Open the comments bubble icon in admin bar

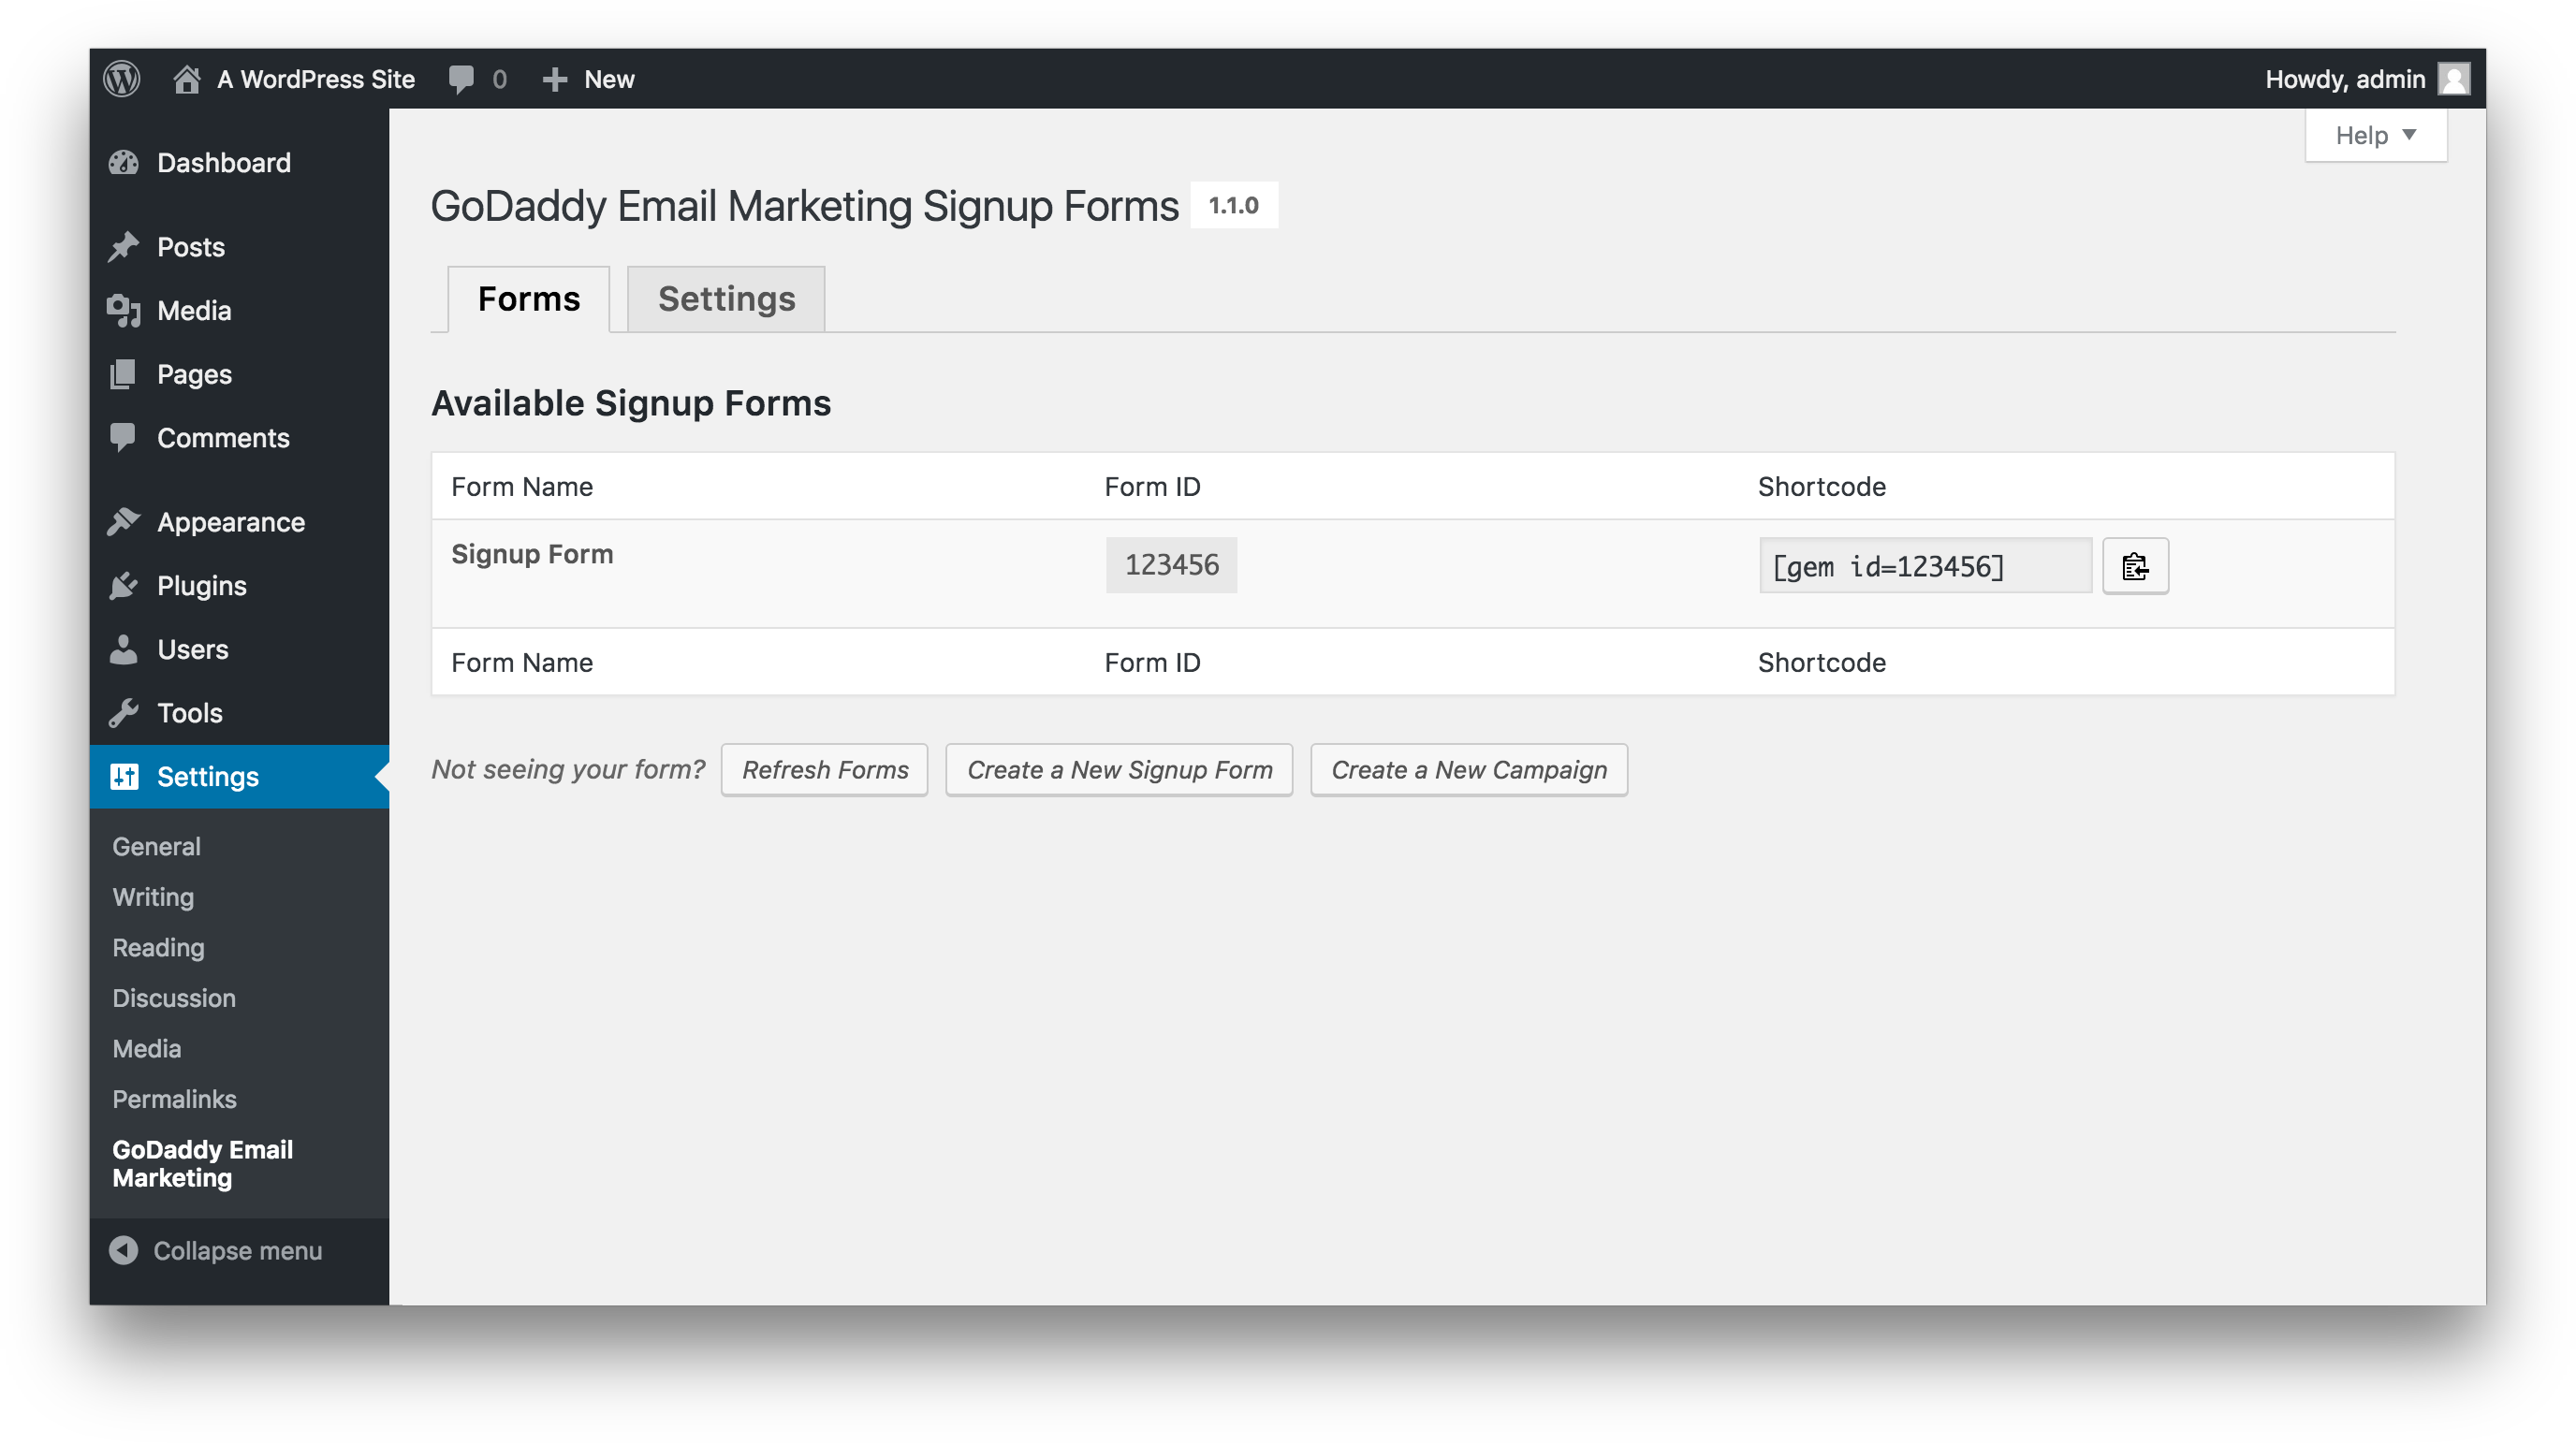(461, 79)
